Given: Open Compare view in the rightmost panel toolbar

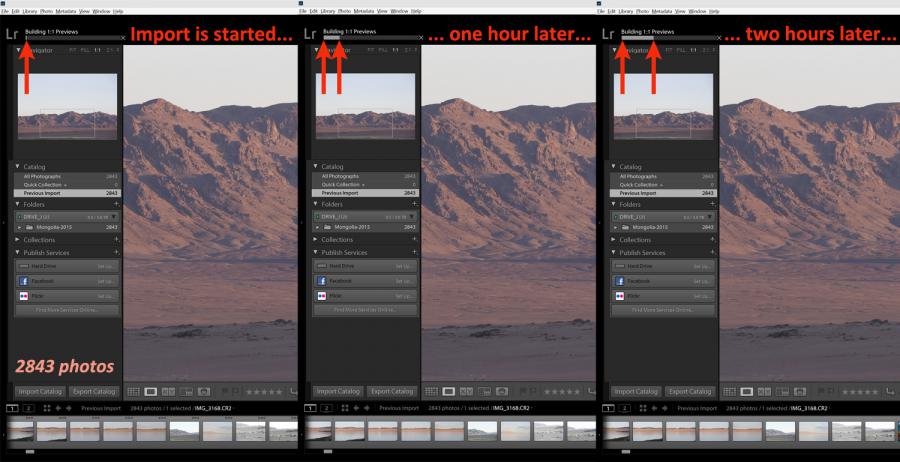Looking at the screenshot, I should [765, 391].
